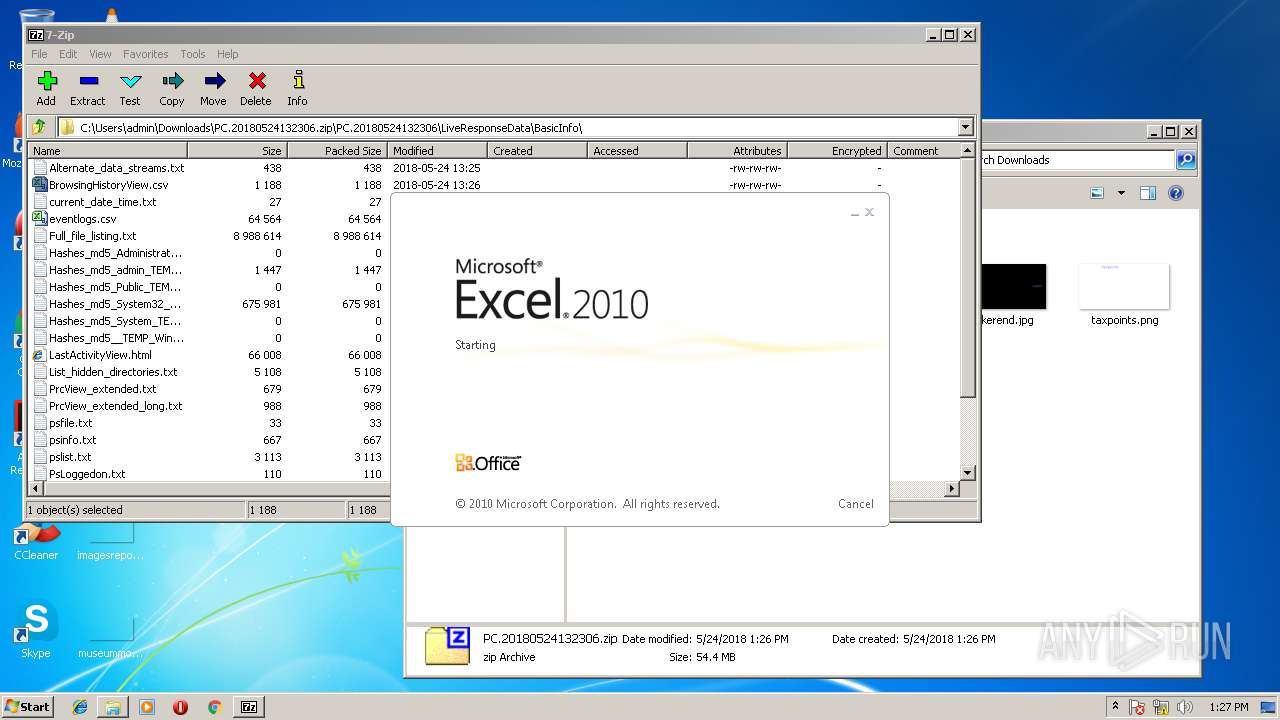Open Windows Media Player from taskbar
Screen dimensions: 1280x720
point(147,707)
